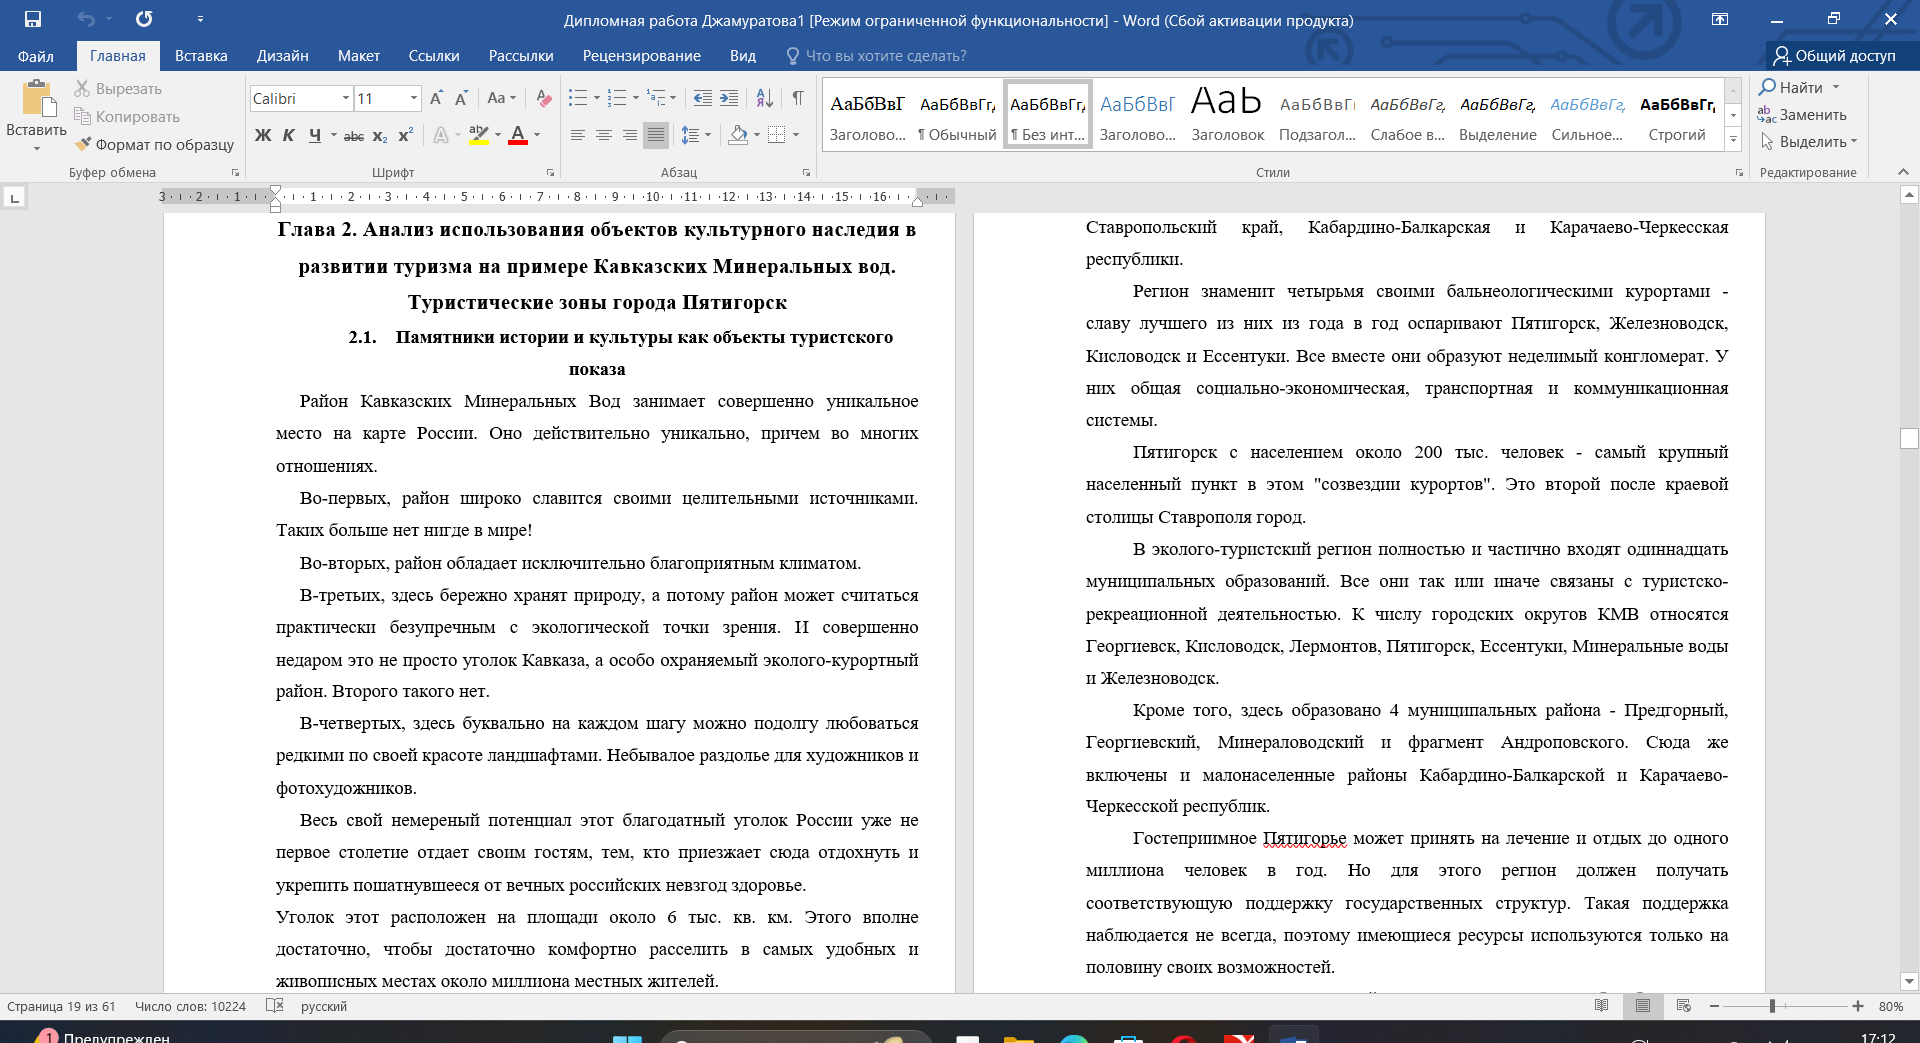Toggle show paragraph marks (¶)
The image size is (1920, 1043).
coord(798,98)
